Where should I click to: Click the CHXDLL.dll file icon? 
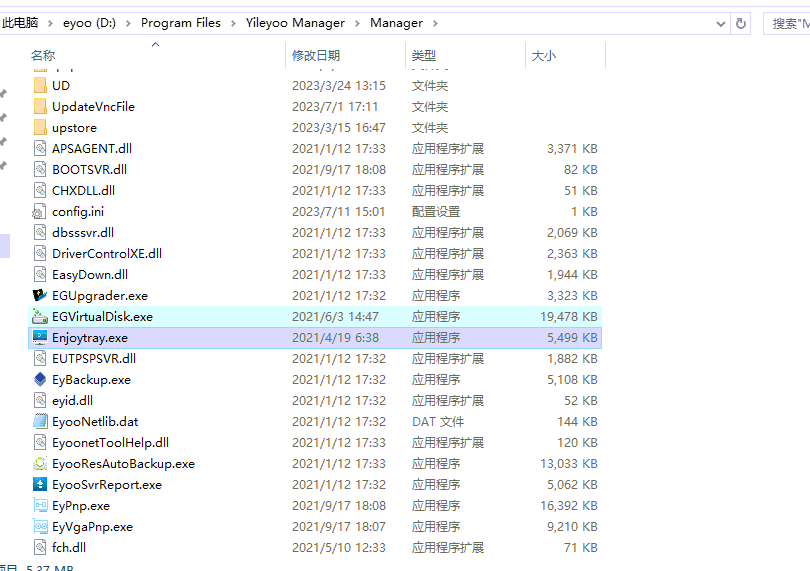click(x=40, y=190)
